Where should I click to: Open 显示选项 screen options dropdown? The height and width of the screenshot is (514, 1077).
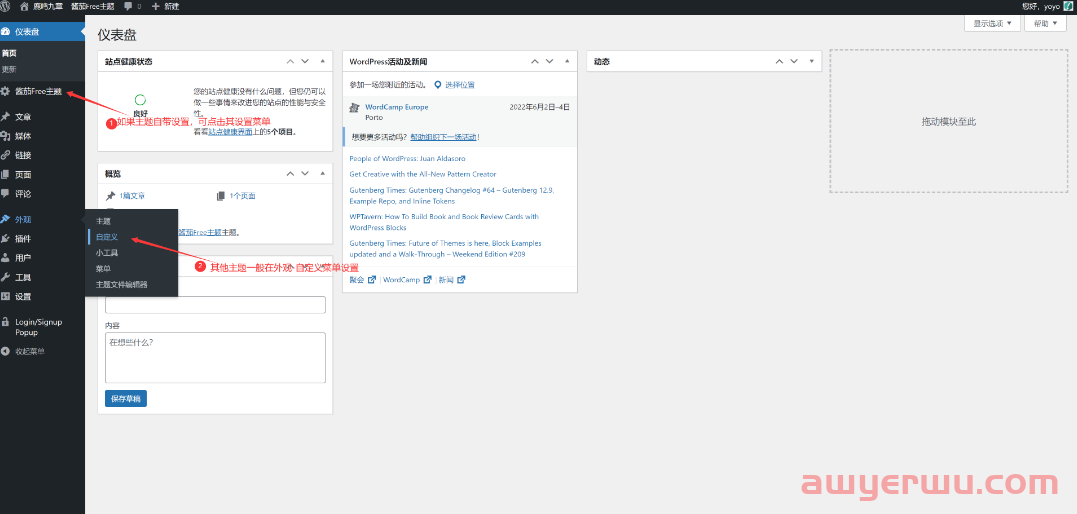tap(993, 23)
